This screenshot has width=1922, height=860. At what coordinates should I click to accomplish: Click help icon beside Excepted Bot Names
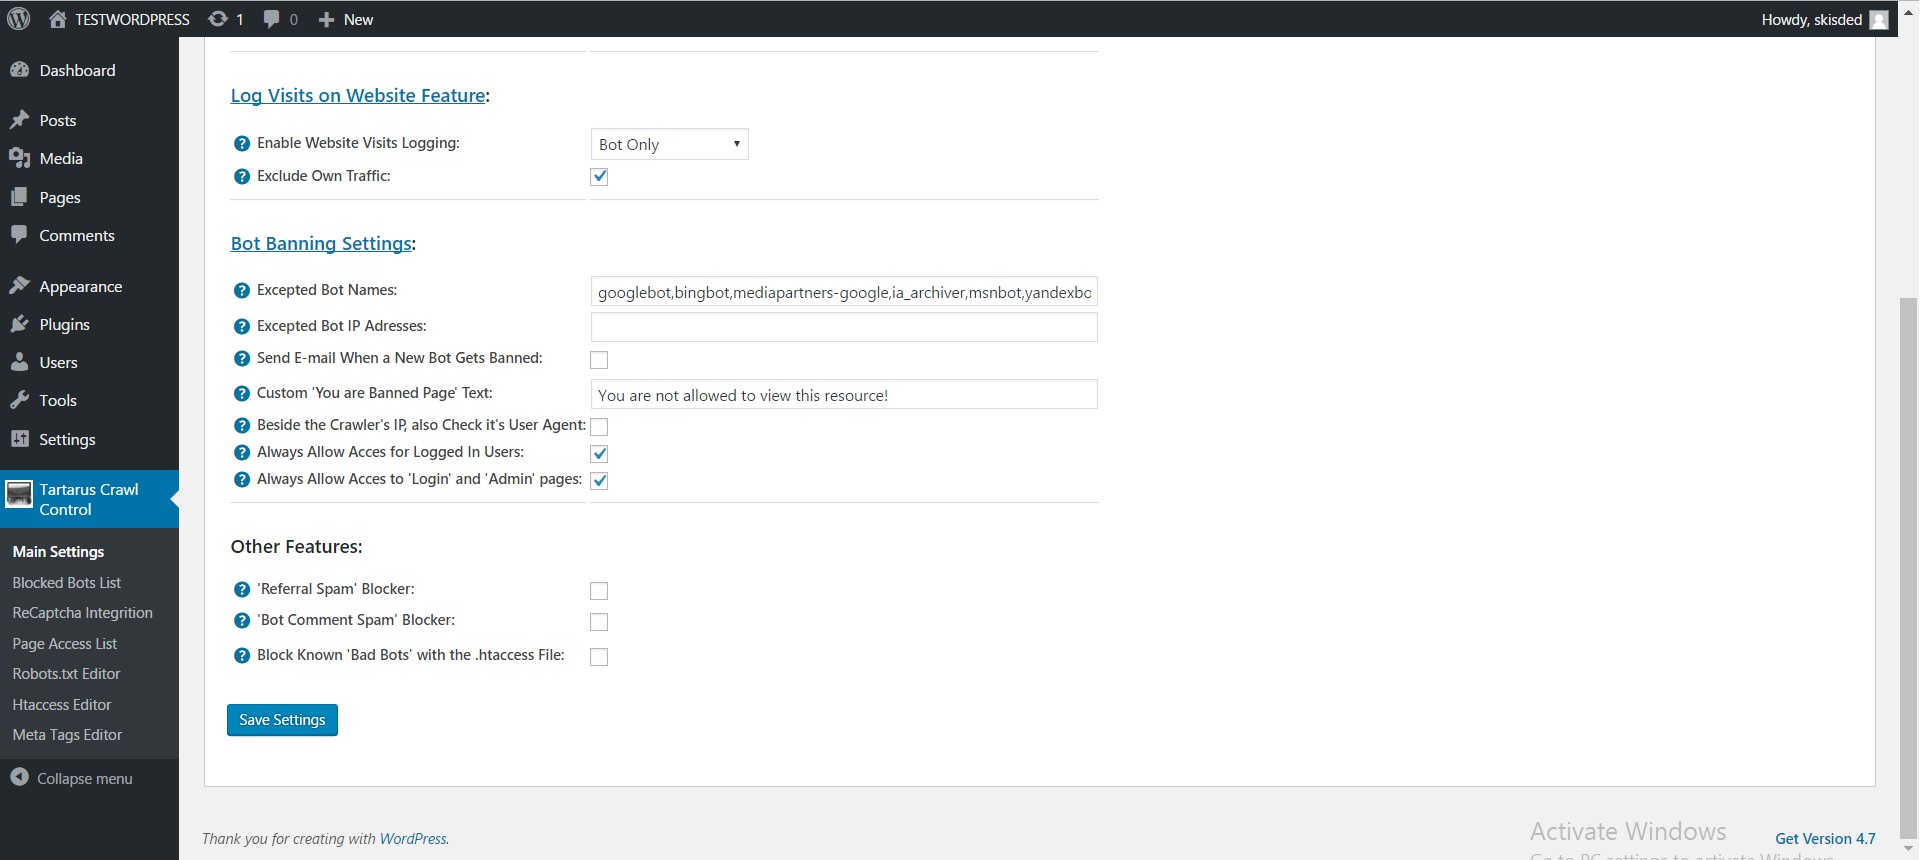coord(241,291)
